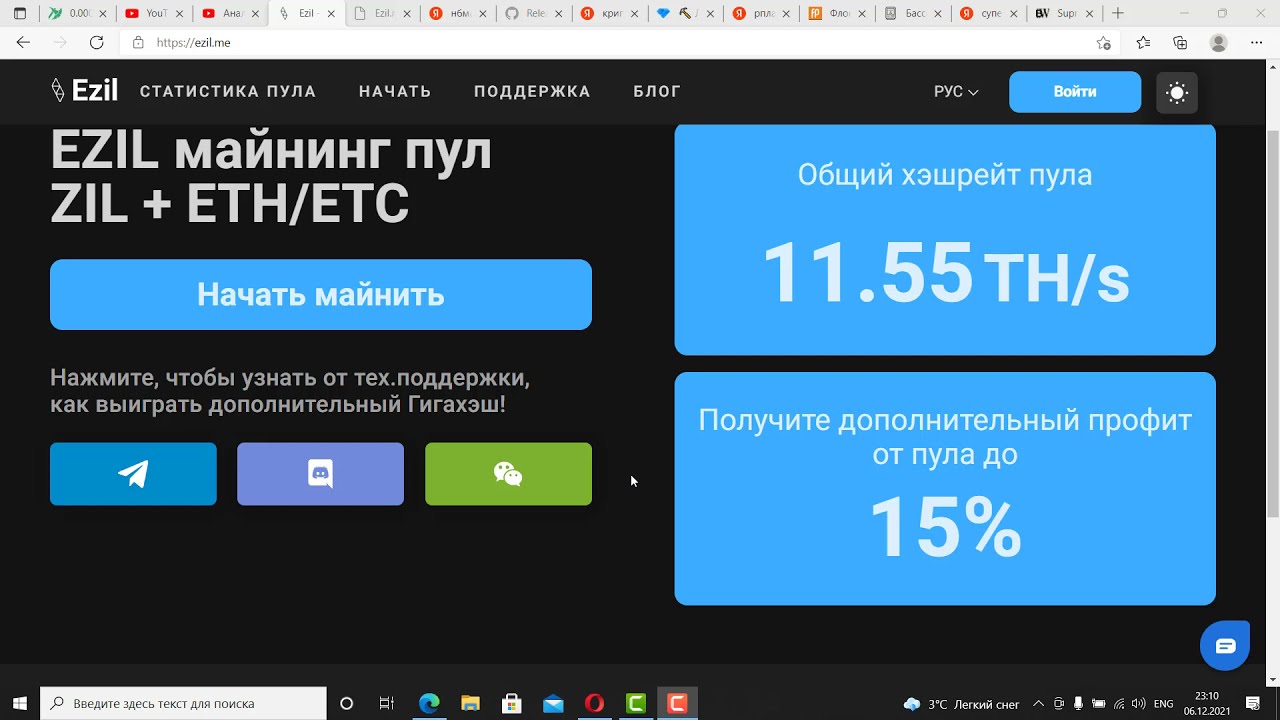This screenshot has width=1280, height=720.
Task: Select the 15% additional profit card
Action: click(x=945, y=489)
